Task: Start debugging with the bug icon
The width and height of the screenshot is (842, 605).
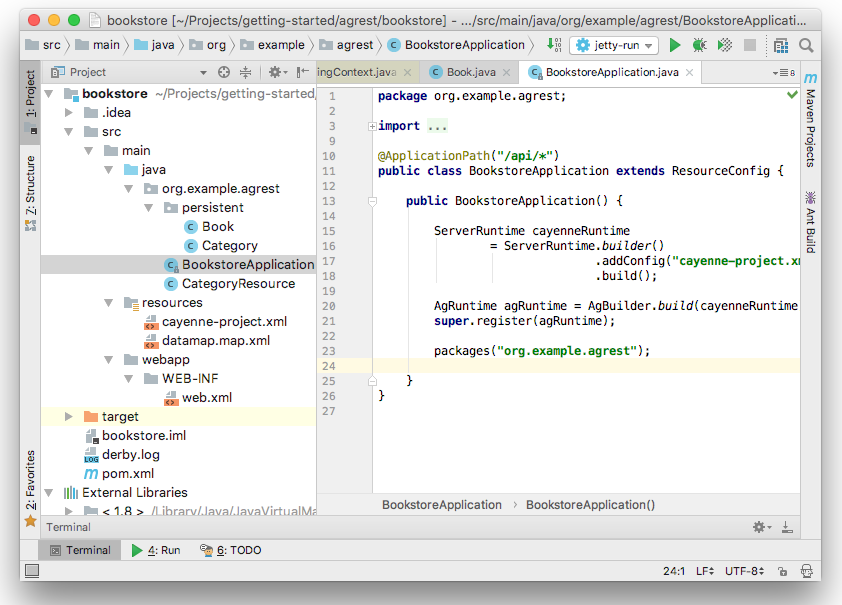Action: (x=699, y=45)
